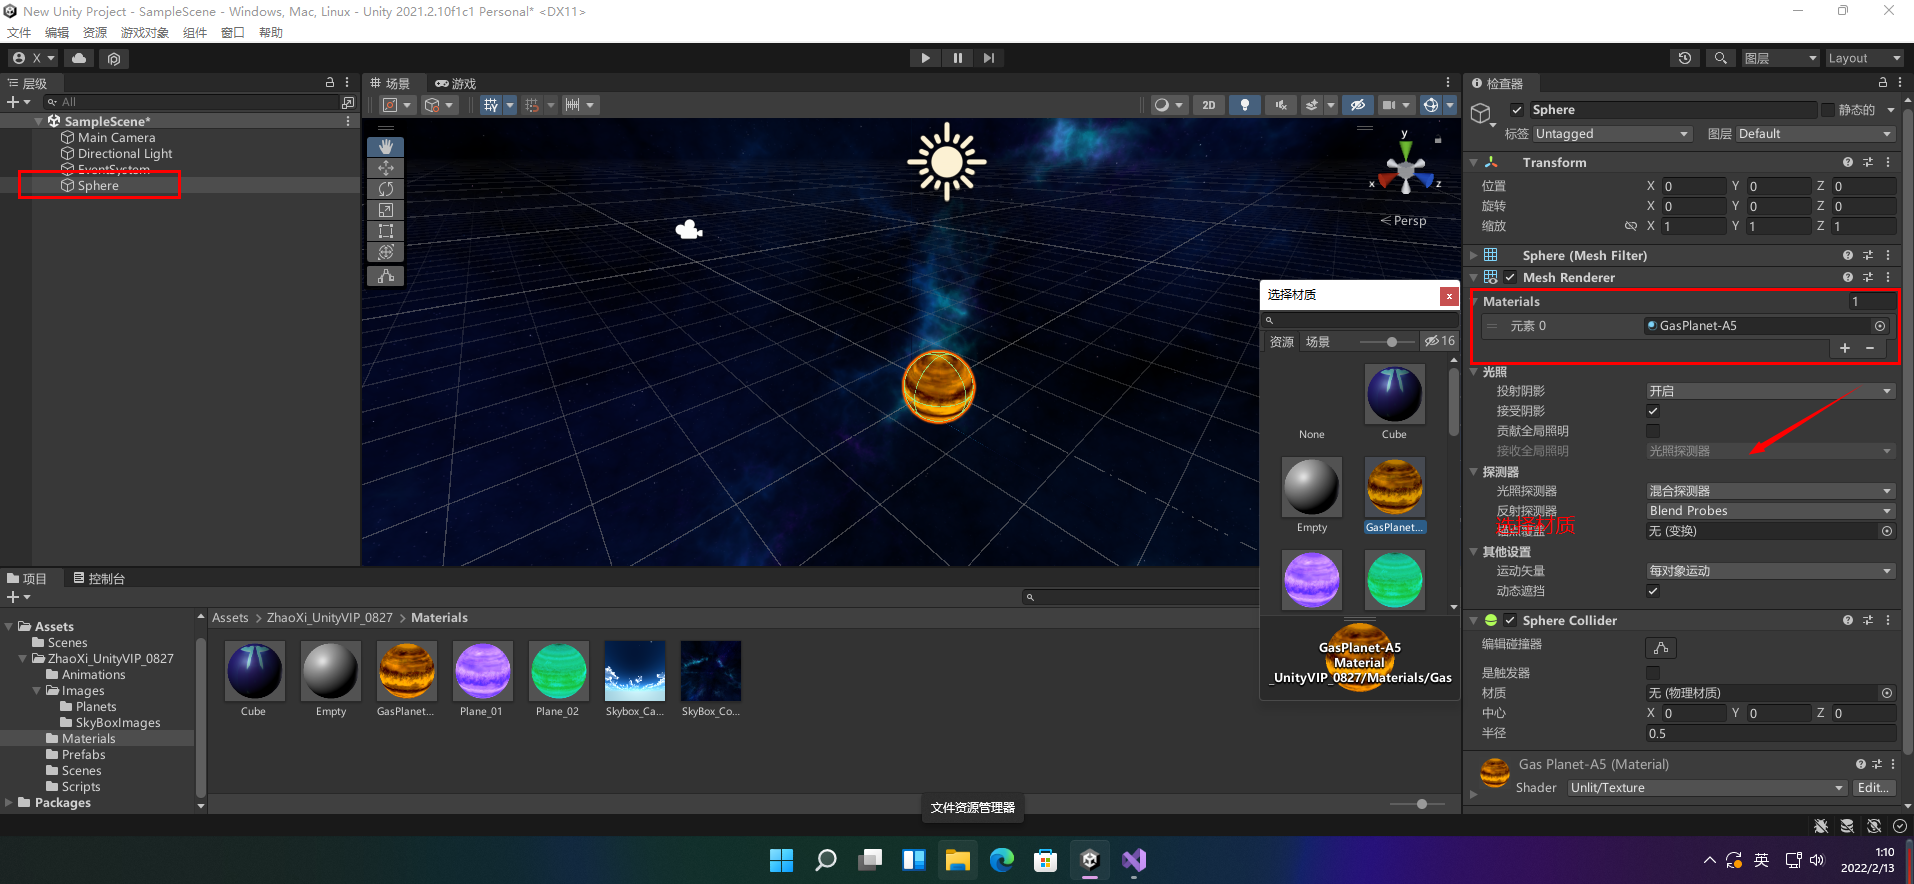Select the Scale tool in scene toolbar
This screenshot has height=884, width=1914.
click(x=385, y=210)
